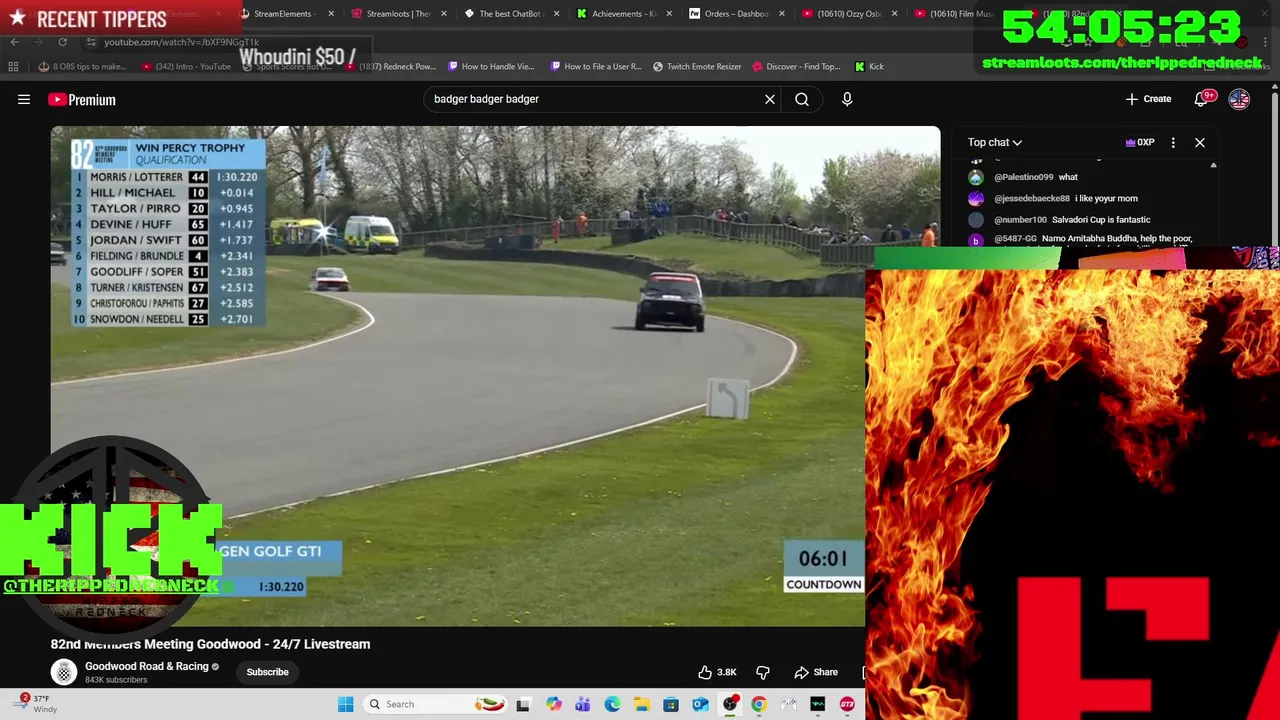Switch to the Film Music YouTube tab
The width and height of the screenshot is (1280, 720).
(x=955, y=14)
